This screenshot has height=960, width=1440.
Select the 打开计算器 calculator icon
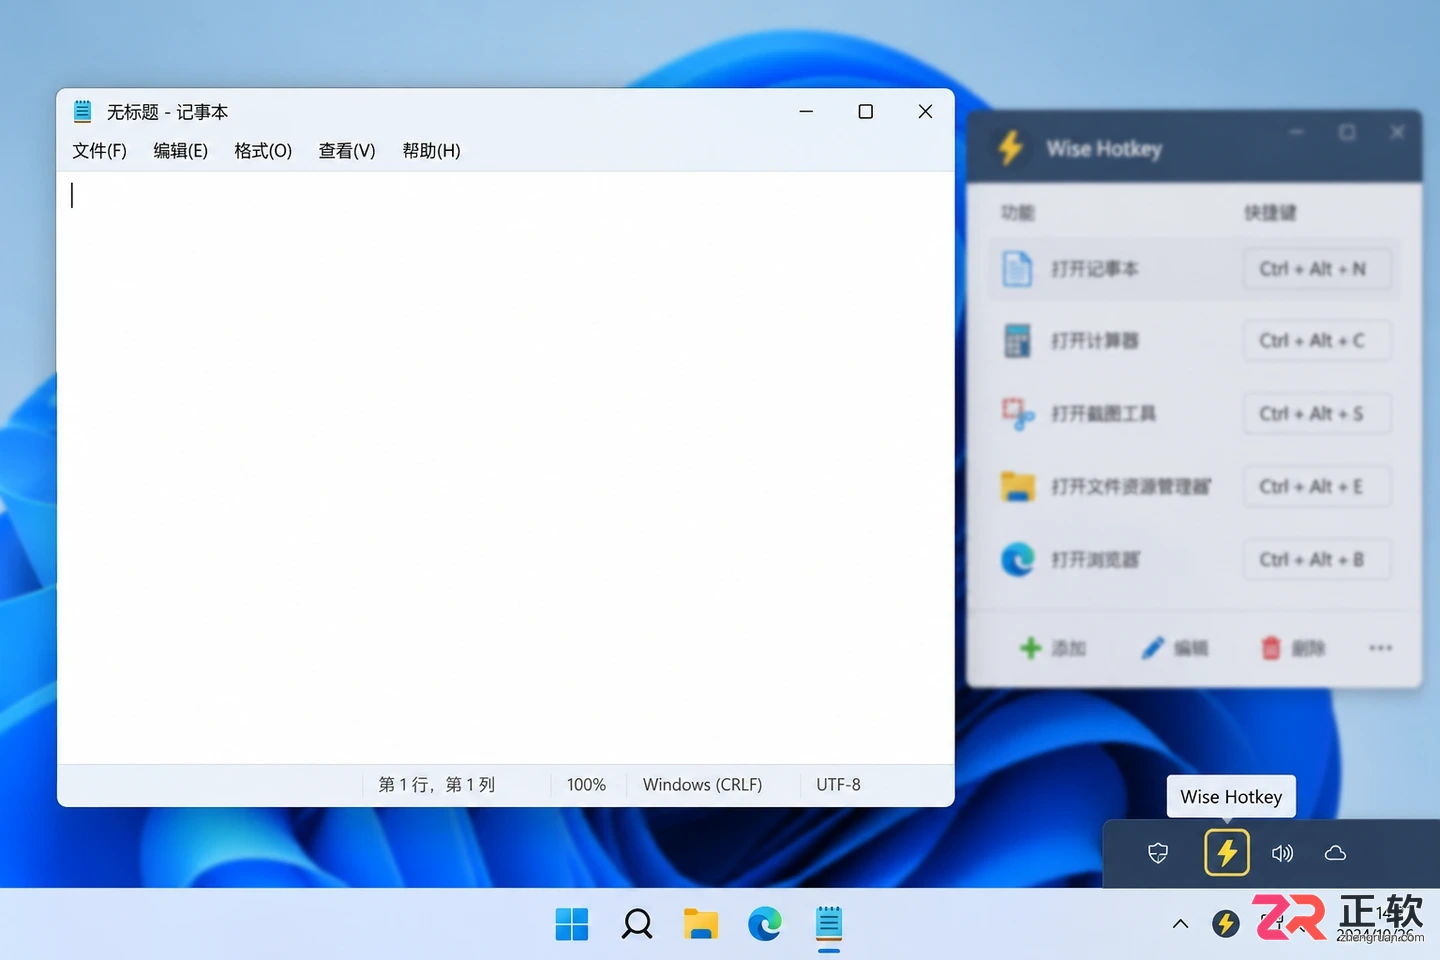(1017, 341)
